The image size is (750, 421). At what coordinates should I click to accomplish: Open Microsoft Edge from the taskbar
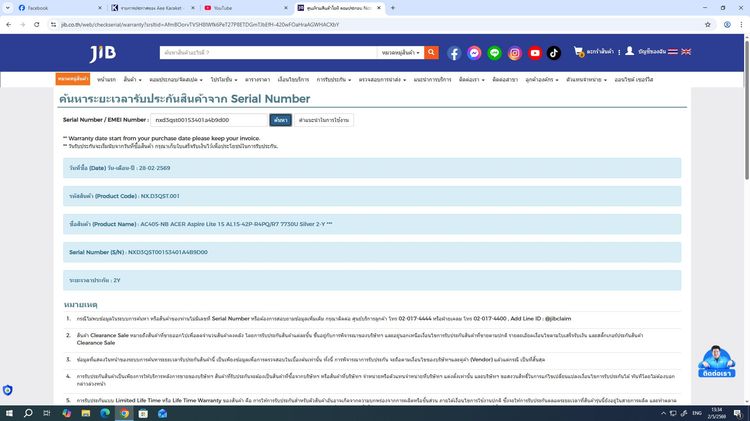pos(105,413)
